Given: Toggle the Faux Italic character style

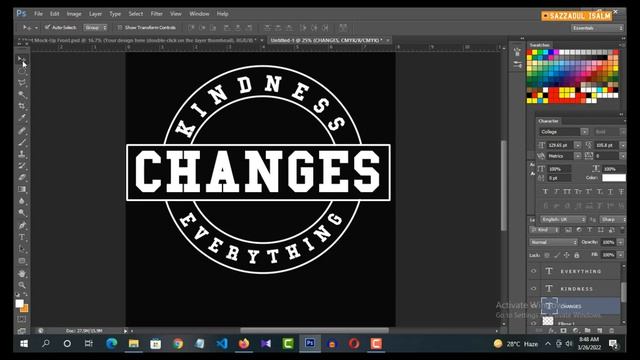Looking at the screenshot, I should pos(556,191).
